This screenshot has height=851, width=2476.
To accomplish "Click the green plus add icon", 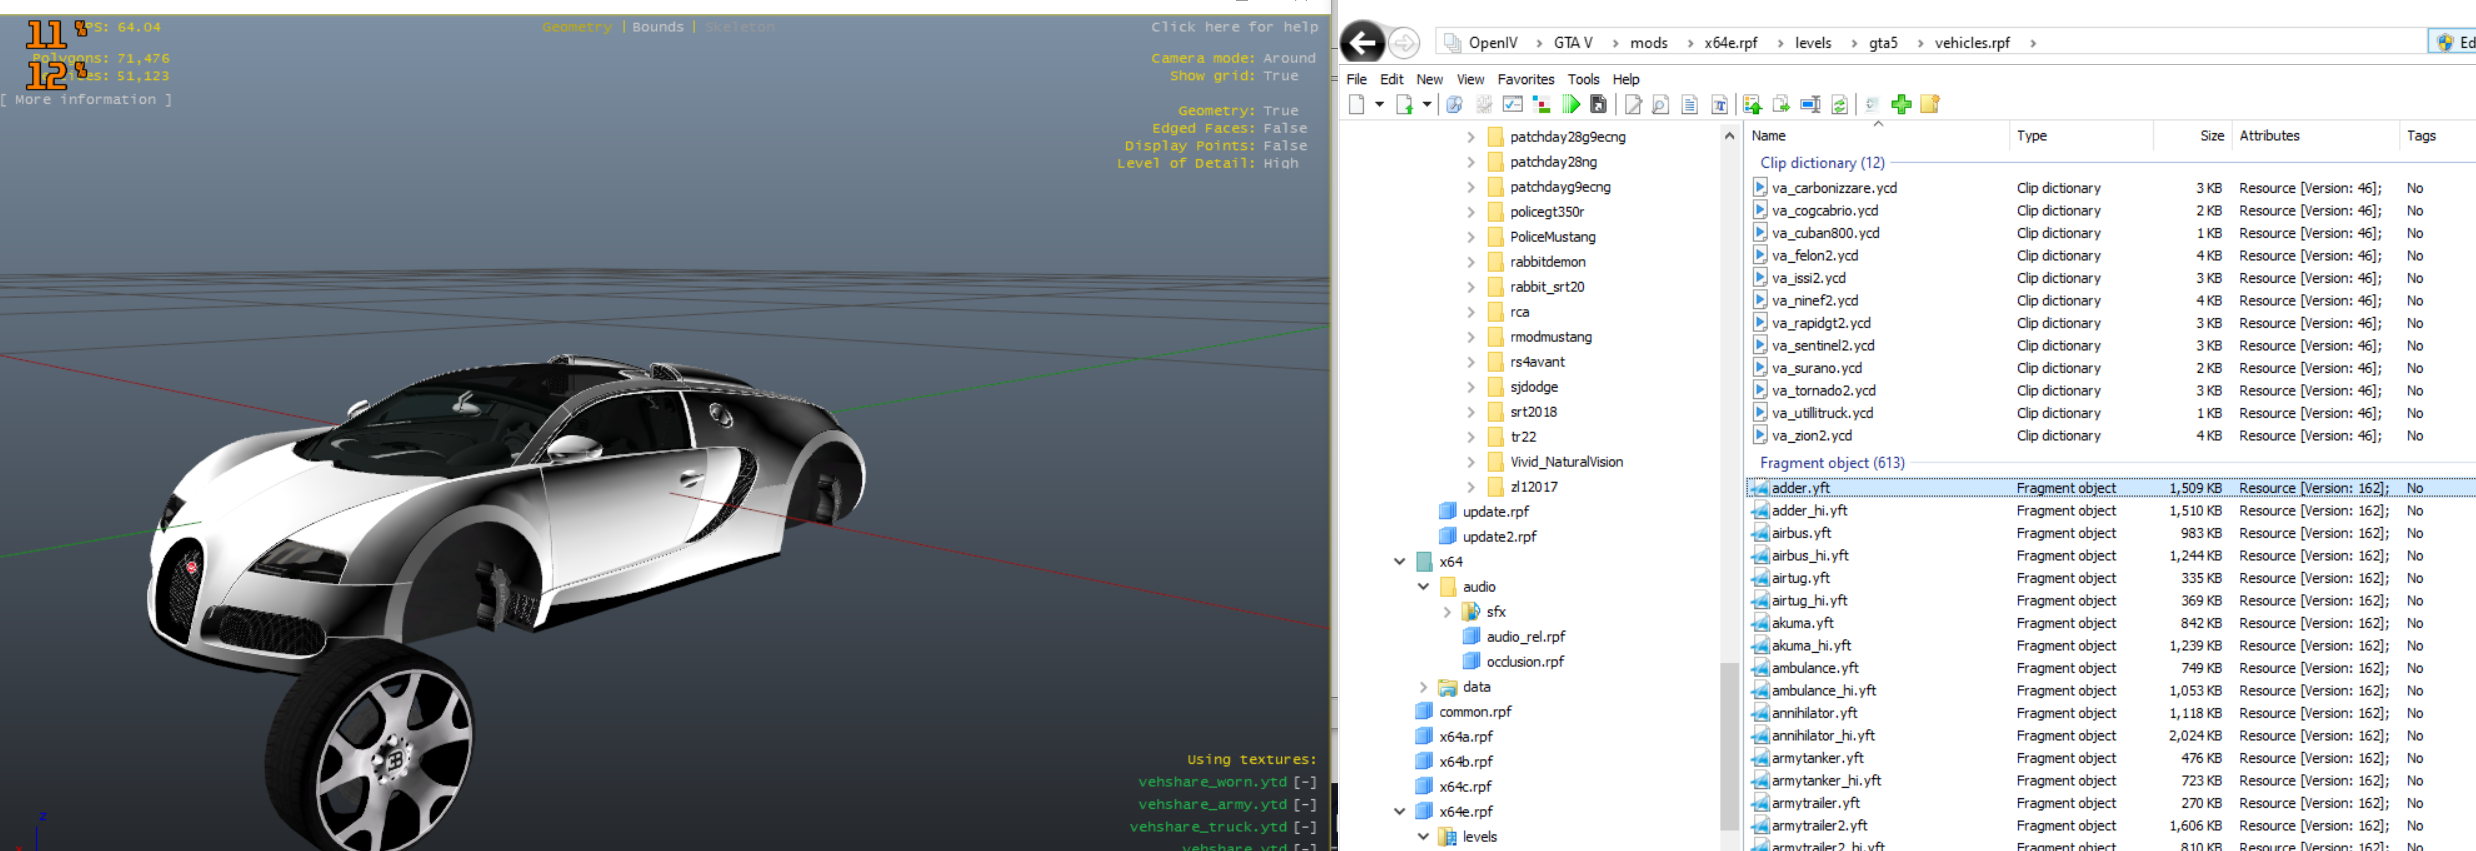I will (1901, 105).
